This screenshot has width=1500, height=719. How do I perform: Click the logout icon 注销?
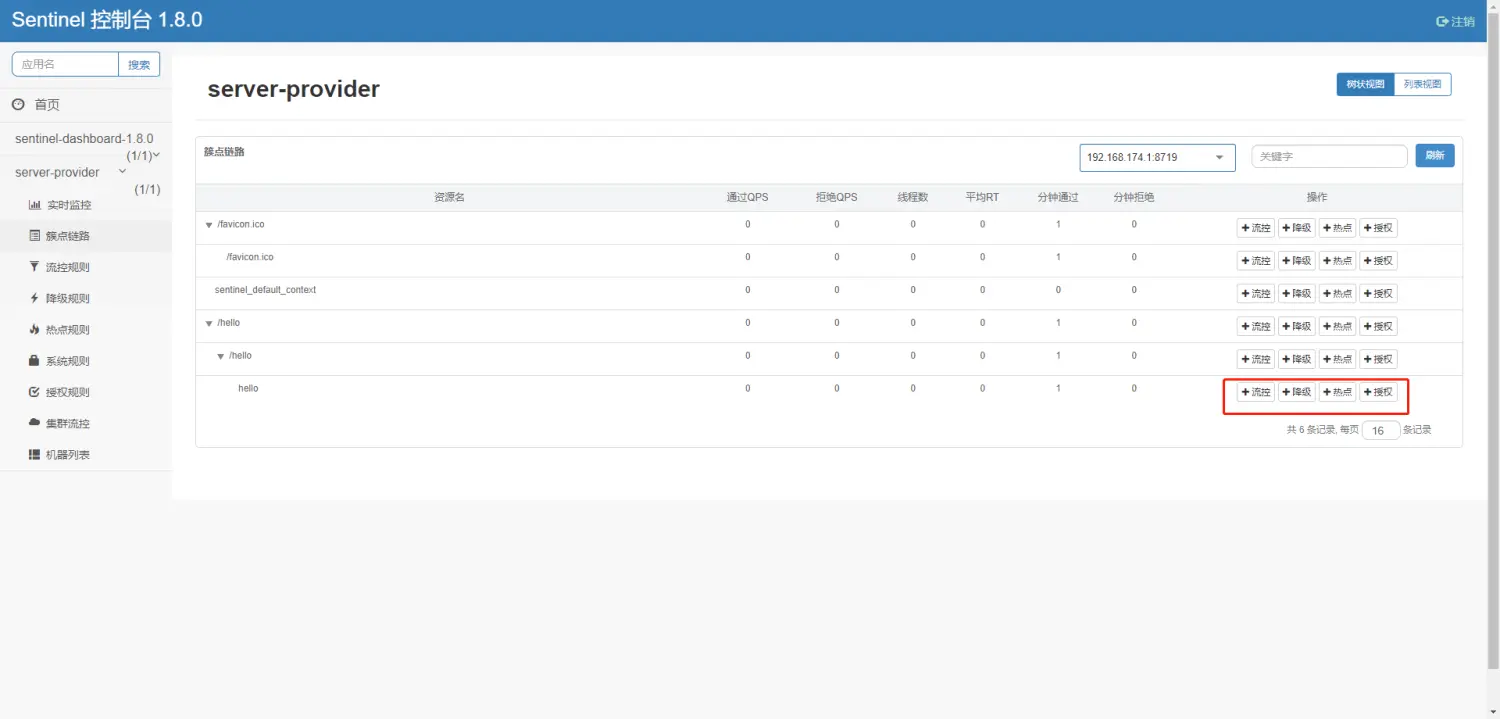click(x=1455, y=21)
